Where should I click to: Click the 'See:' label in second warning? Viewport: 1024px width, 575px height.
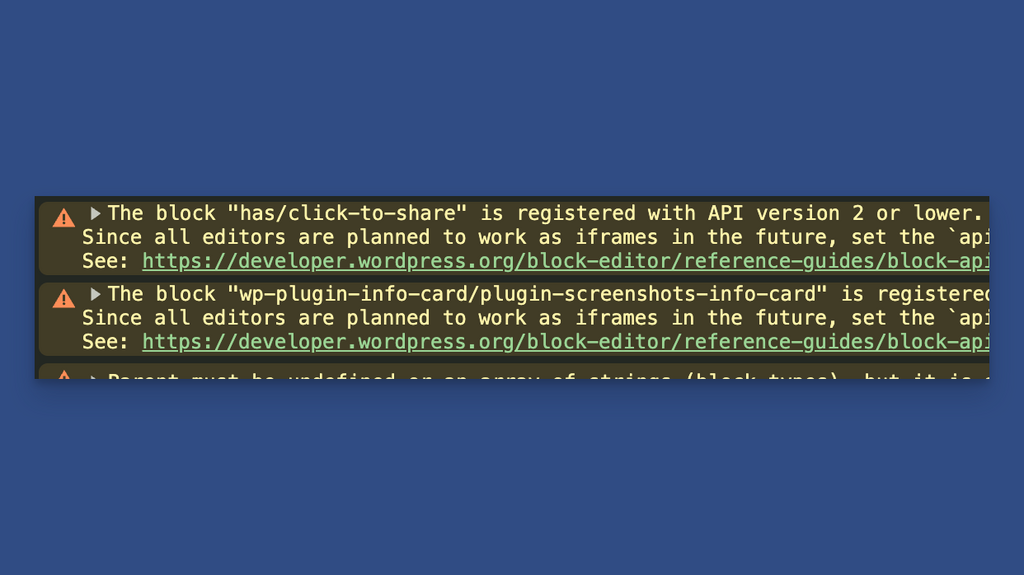point(106,342)
